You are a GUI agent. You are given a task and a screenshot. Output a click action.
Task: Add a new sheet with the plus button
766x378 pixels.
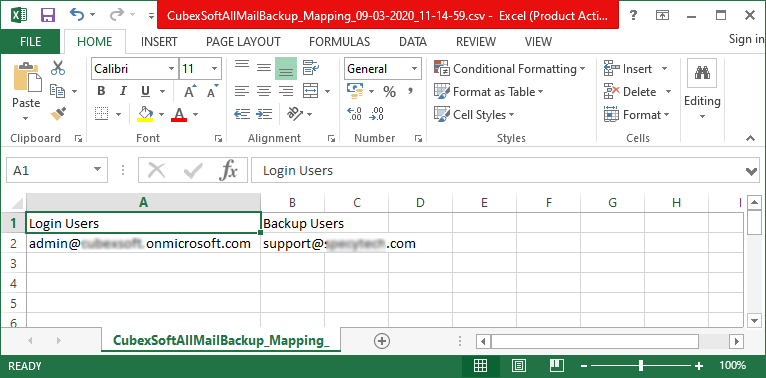[382, 341]
